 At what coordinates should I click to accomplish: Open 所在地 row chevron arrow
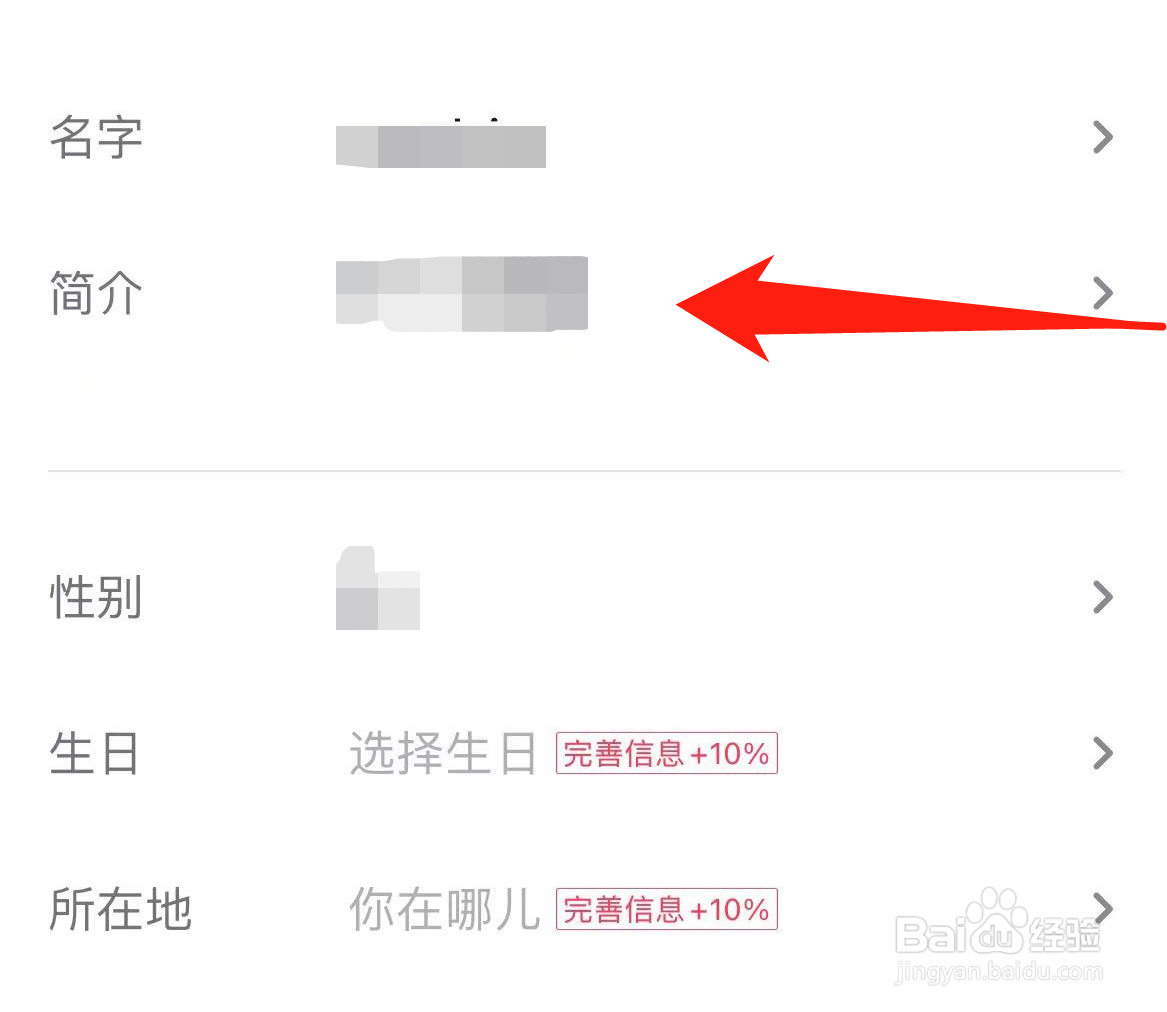point(1103,908)
